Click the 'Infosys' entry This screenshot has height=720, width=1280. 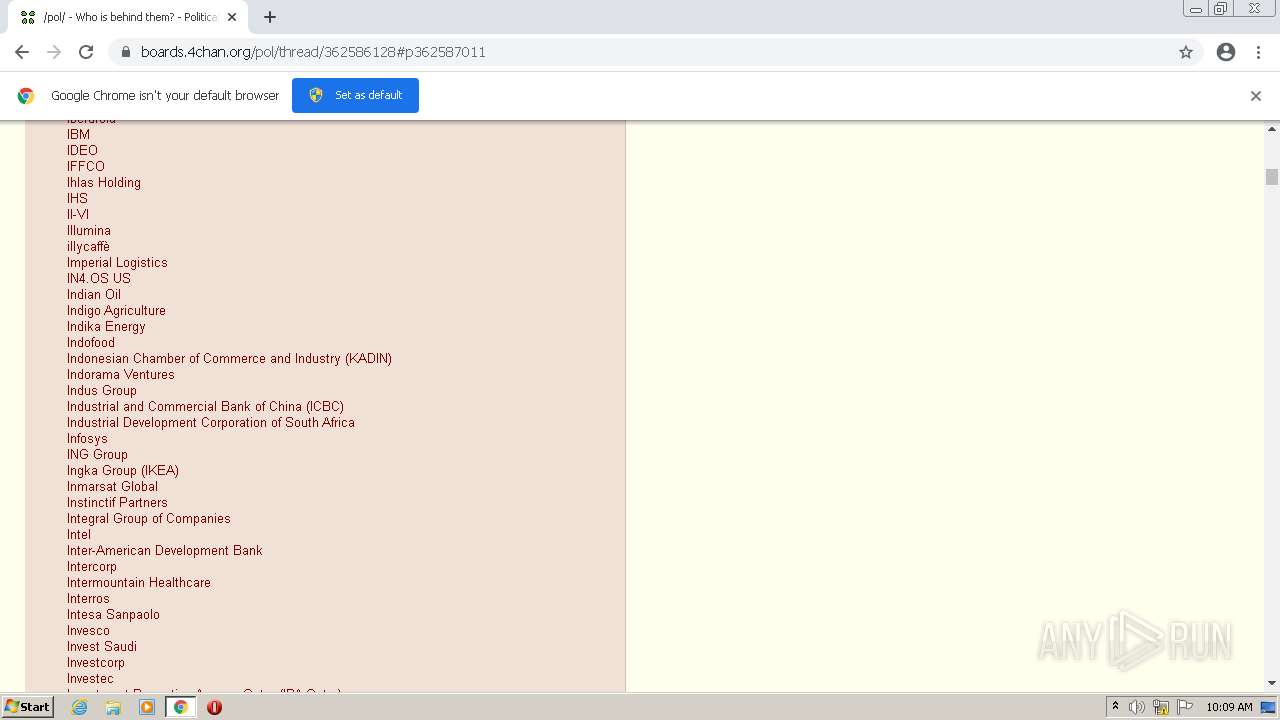(87, 438)
